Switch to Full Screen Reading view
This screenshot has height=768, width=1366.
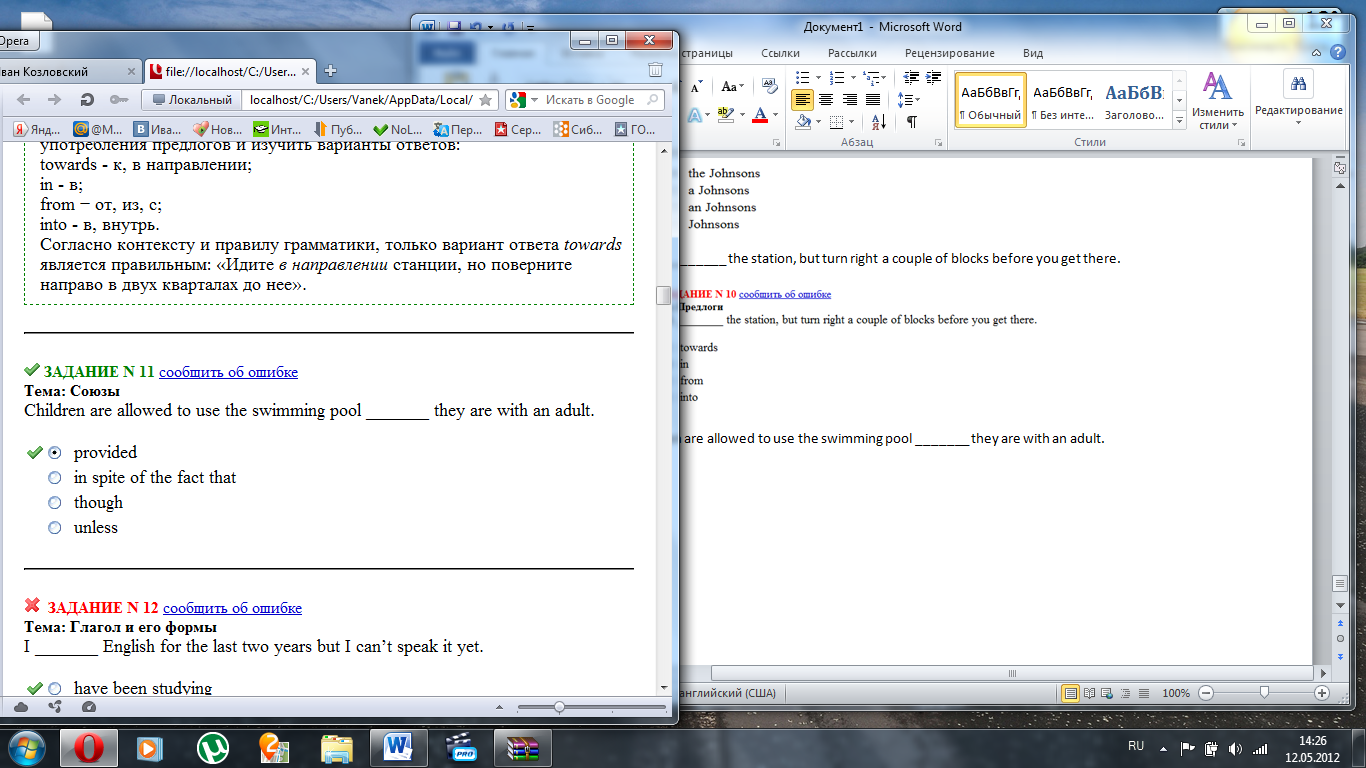1090,693
